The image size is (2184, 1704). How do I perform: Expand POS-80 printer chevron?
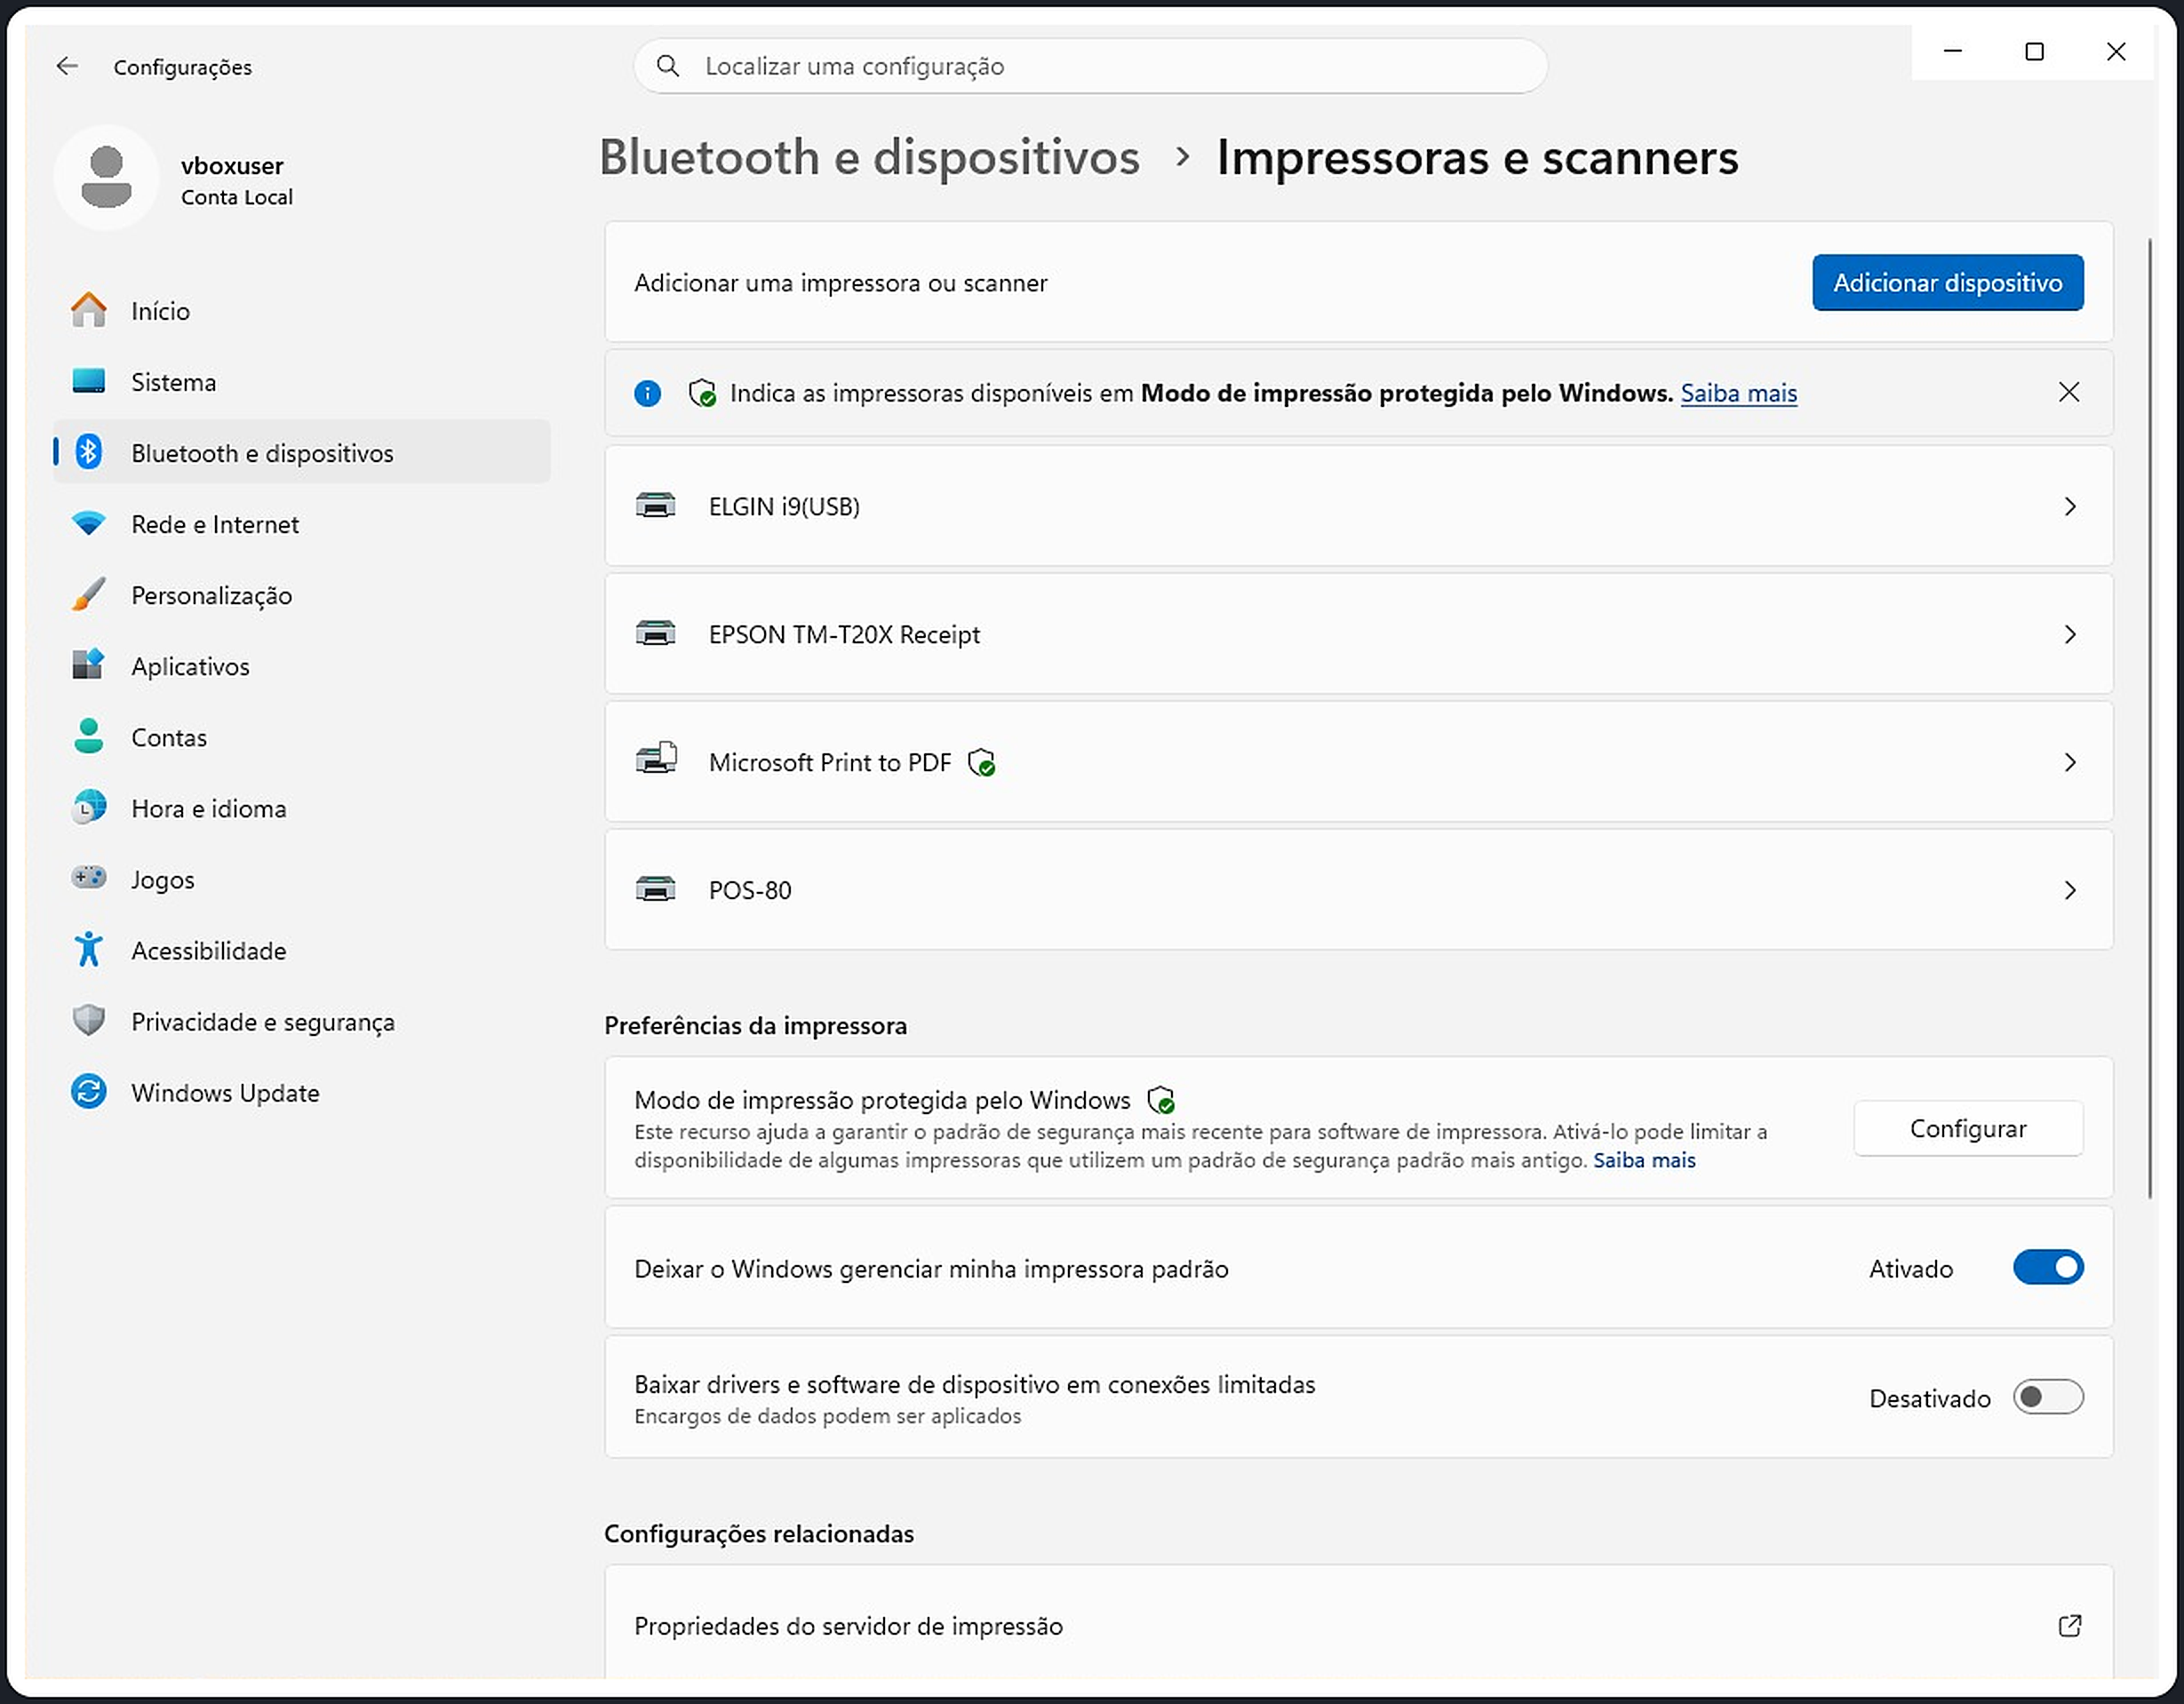click(x=2070, y=890)
